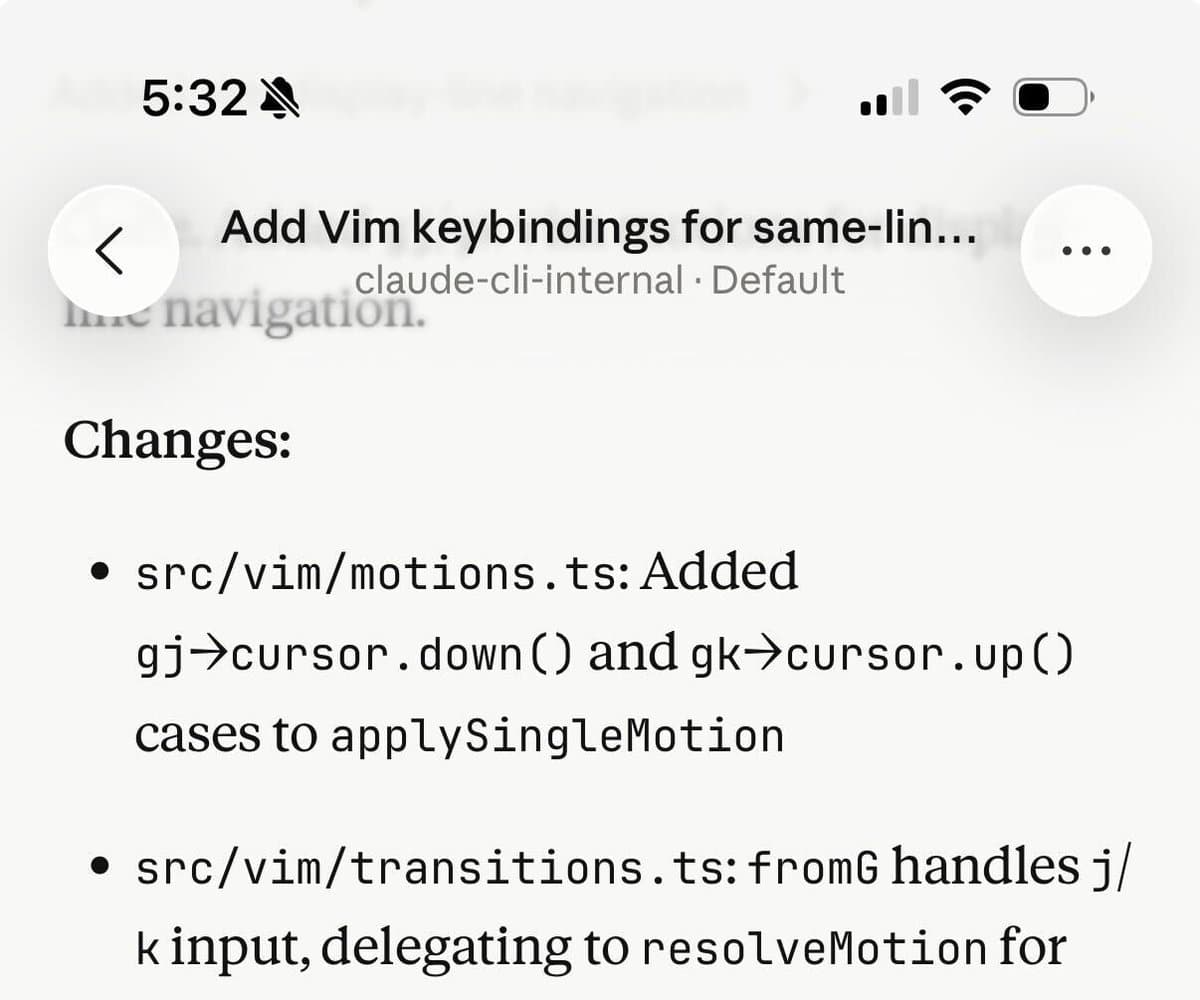The width and height of the screenshot is (1200, 1000).
Task: Tap the bullet next to src/vim/motions.ts
Action: coord(99,573)
